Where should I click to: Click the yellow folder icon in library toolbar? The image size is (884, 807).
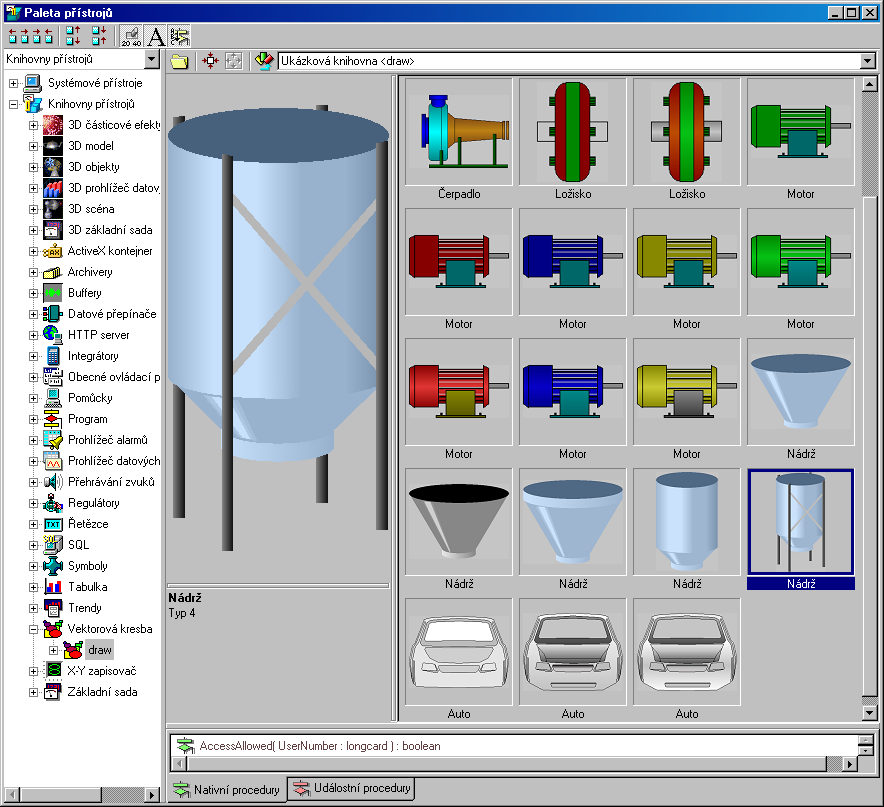point(179,61)
